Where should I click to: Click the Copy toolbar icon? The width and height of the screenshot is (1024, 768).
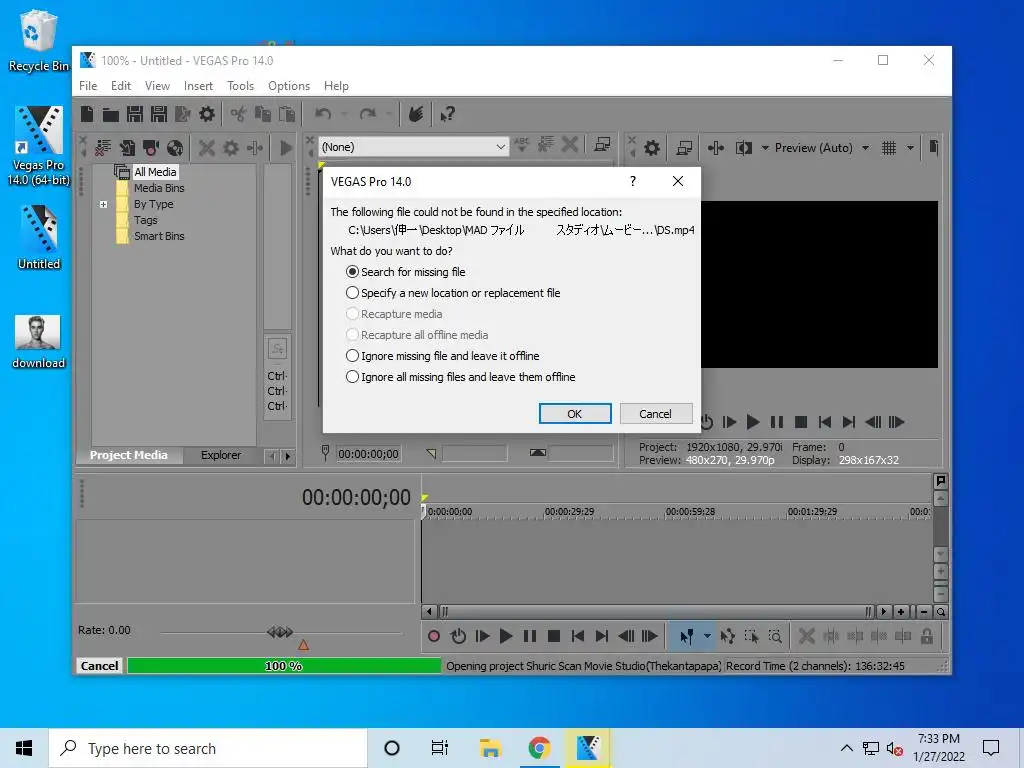(x=263, y=114)
